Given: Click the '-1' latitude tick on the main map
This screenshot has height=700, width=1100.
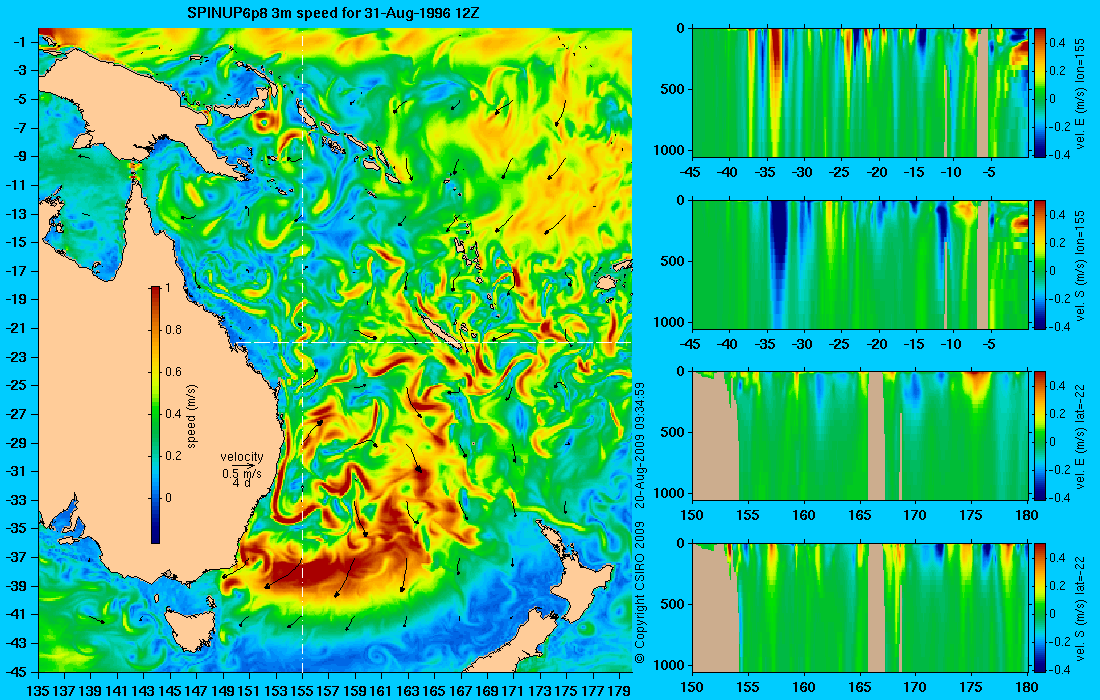Looking at the screenshot, I should tap(21, 42).
